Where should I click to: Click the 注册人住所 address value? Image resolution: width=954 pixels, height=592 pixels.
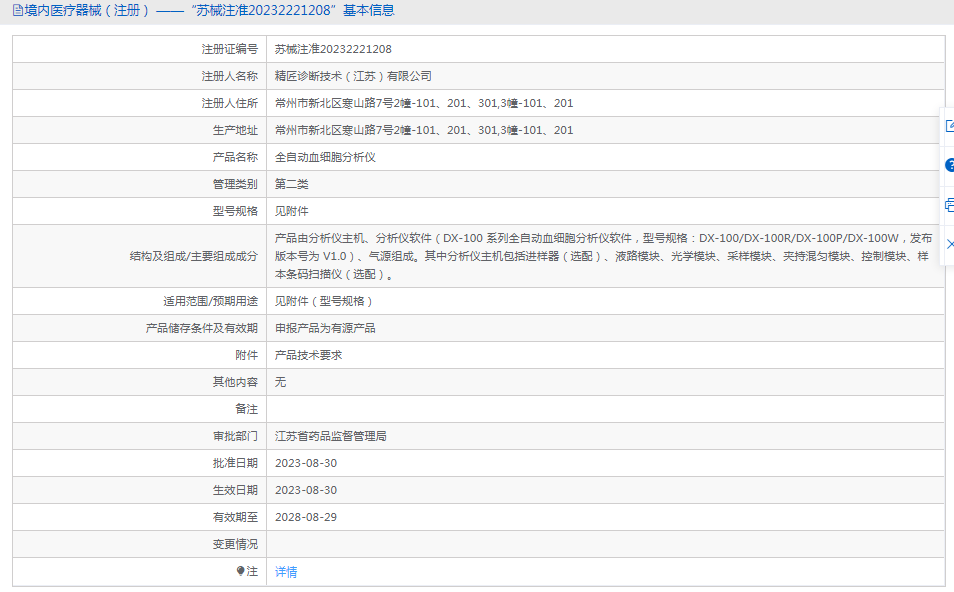point(423,103)
